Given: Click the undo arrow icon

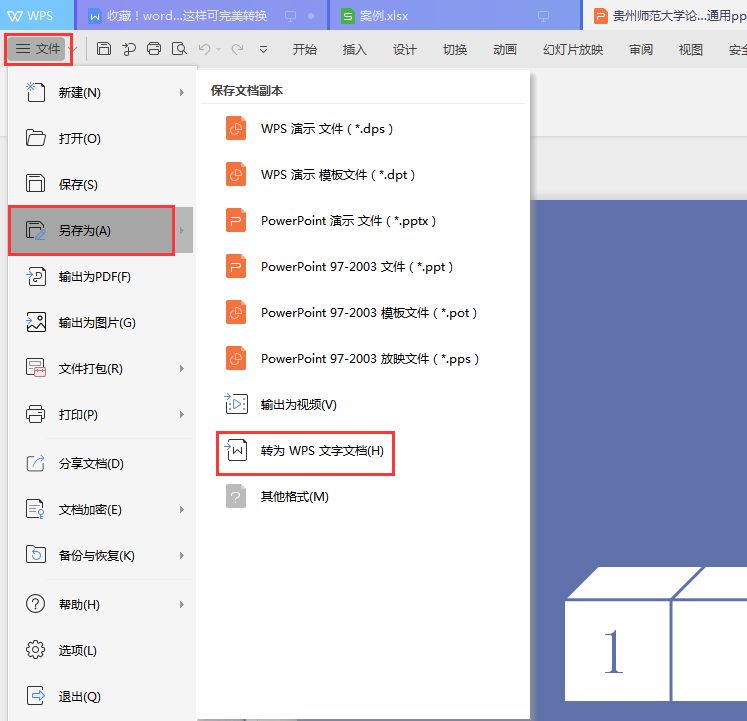Looking at the screenshot, I should coord(204,49).
